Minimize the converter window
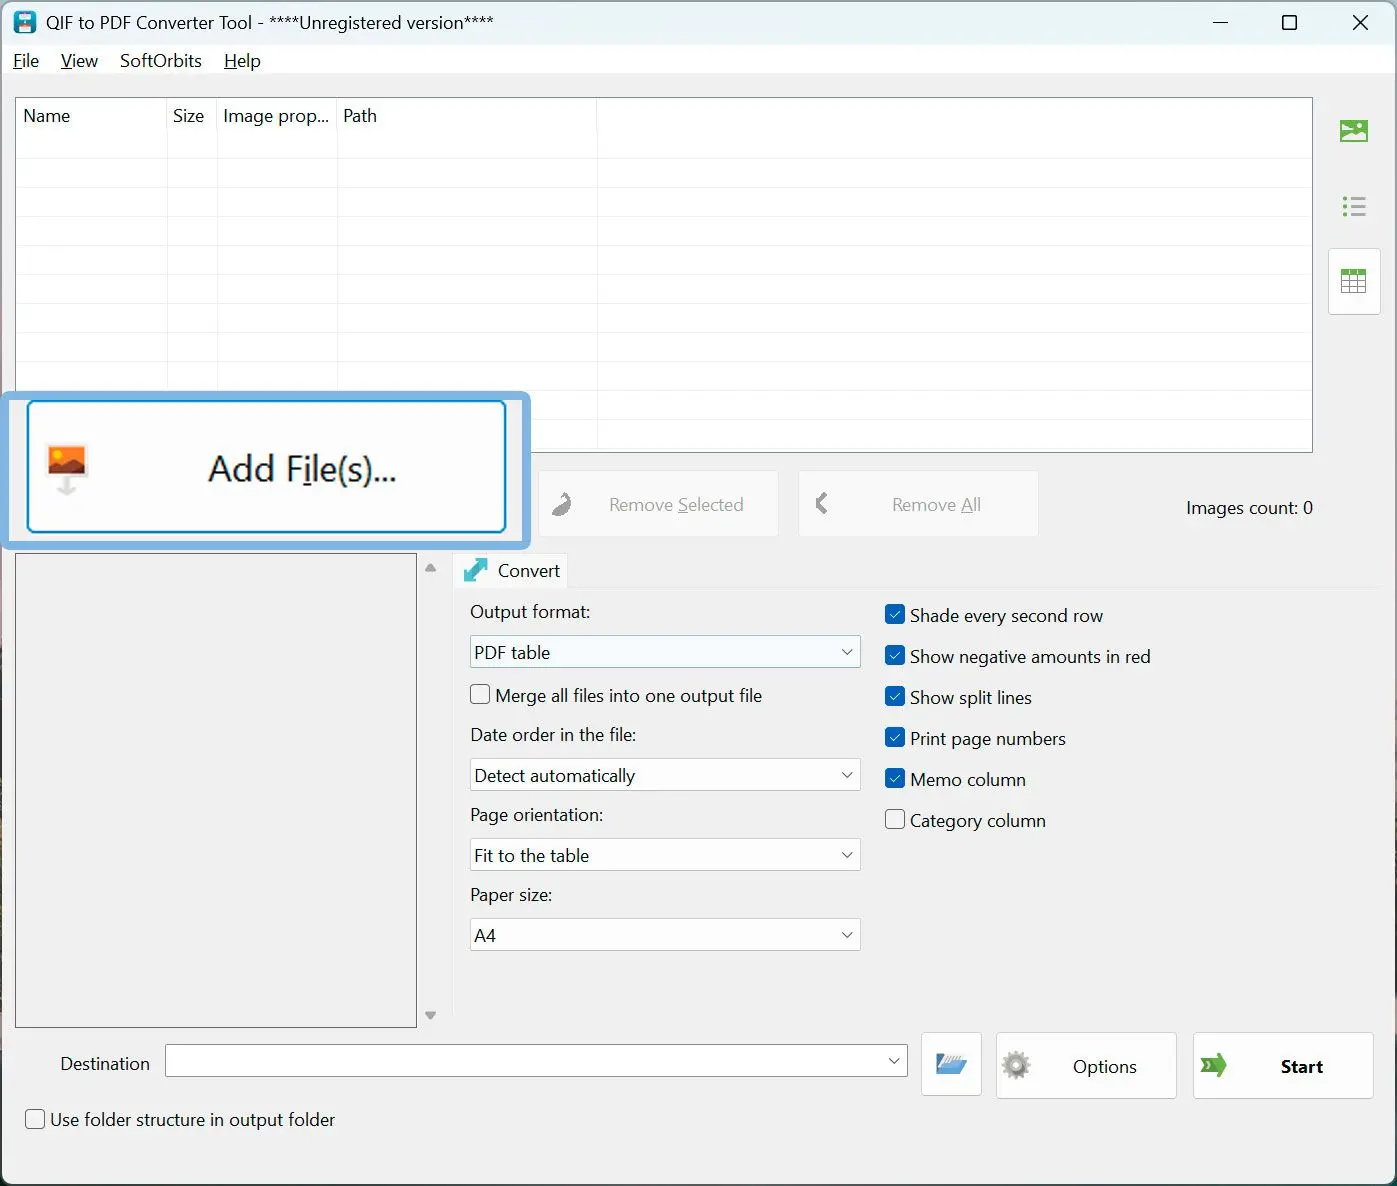 tap(1220, 23)
